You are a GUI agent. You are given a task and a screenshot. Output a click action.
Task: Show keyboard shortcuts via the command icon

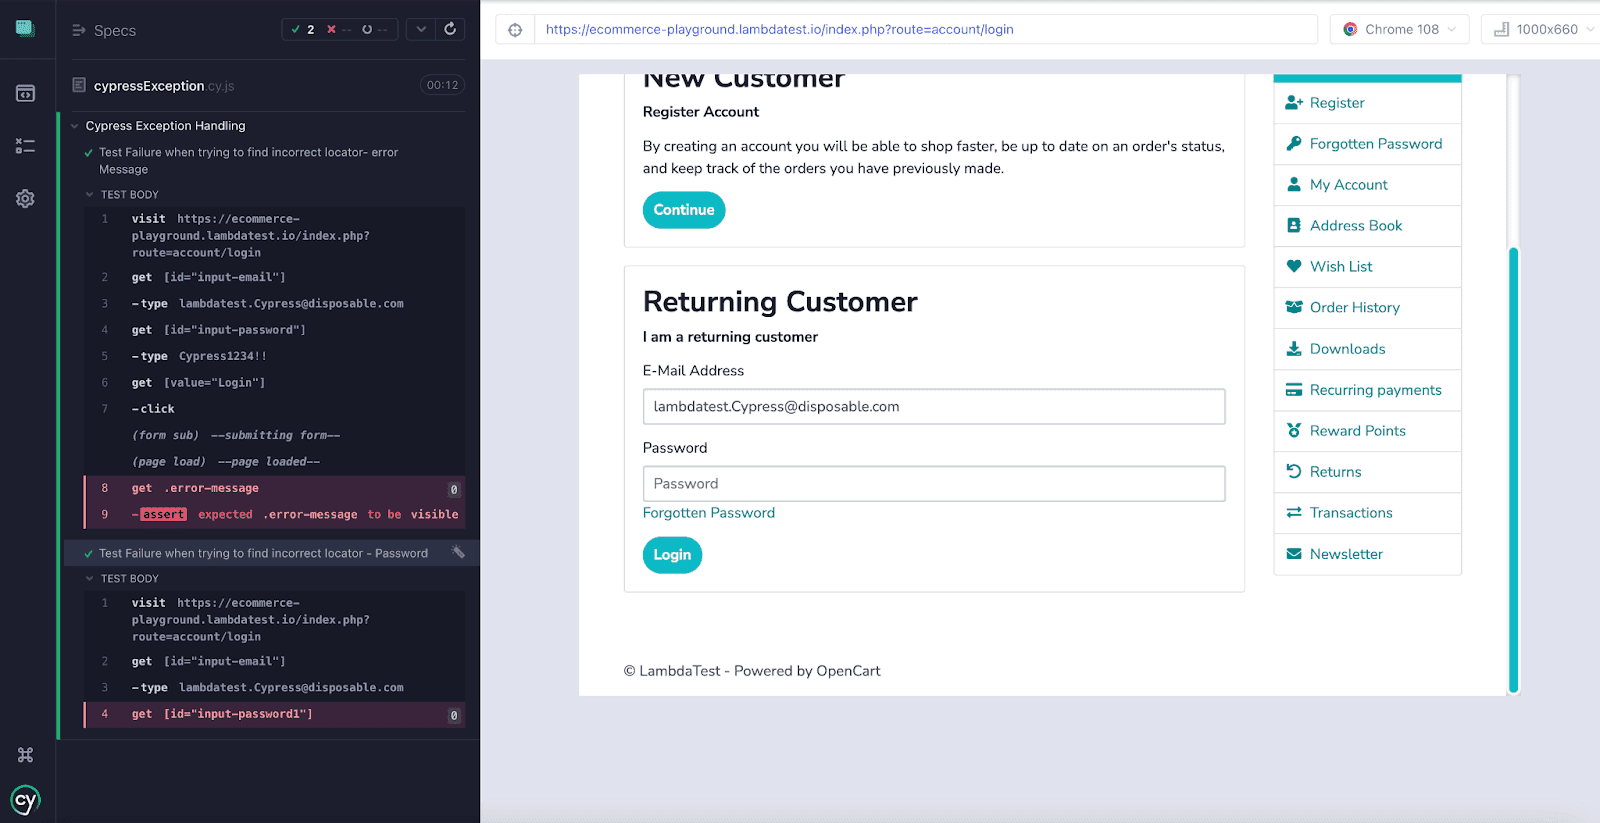(x=25, y=755)
